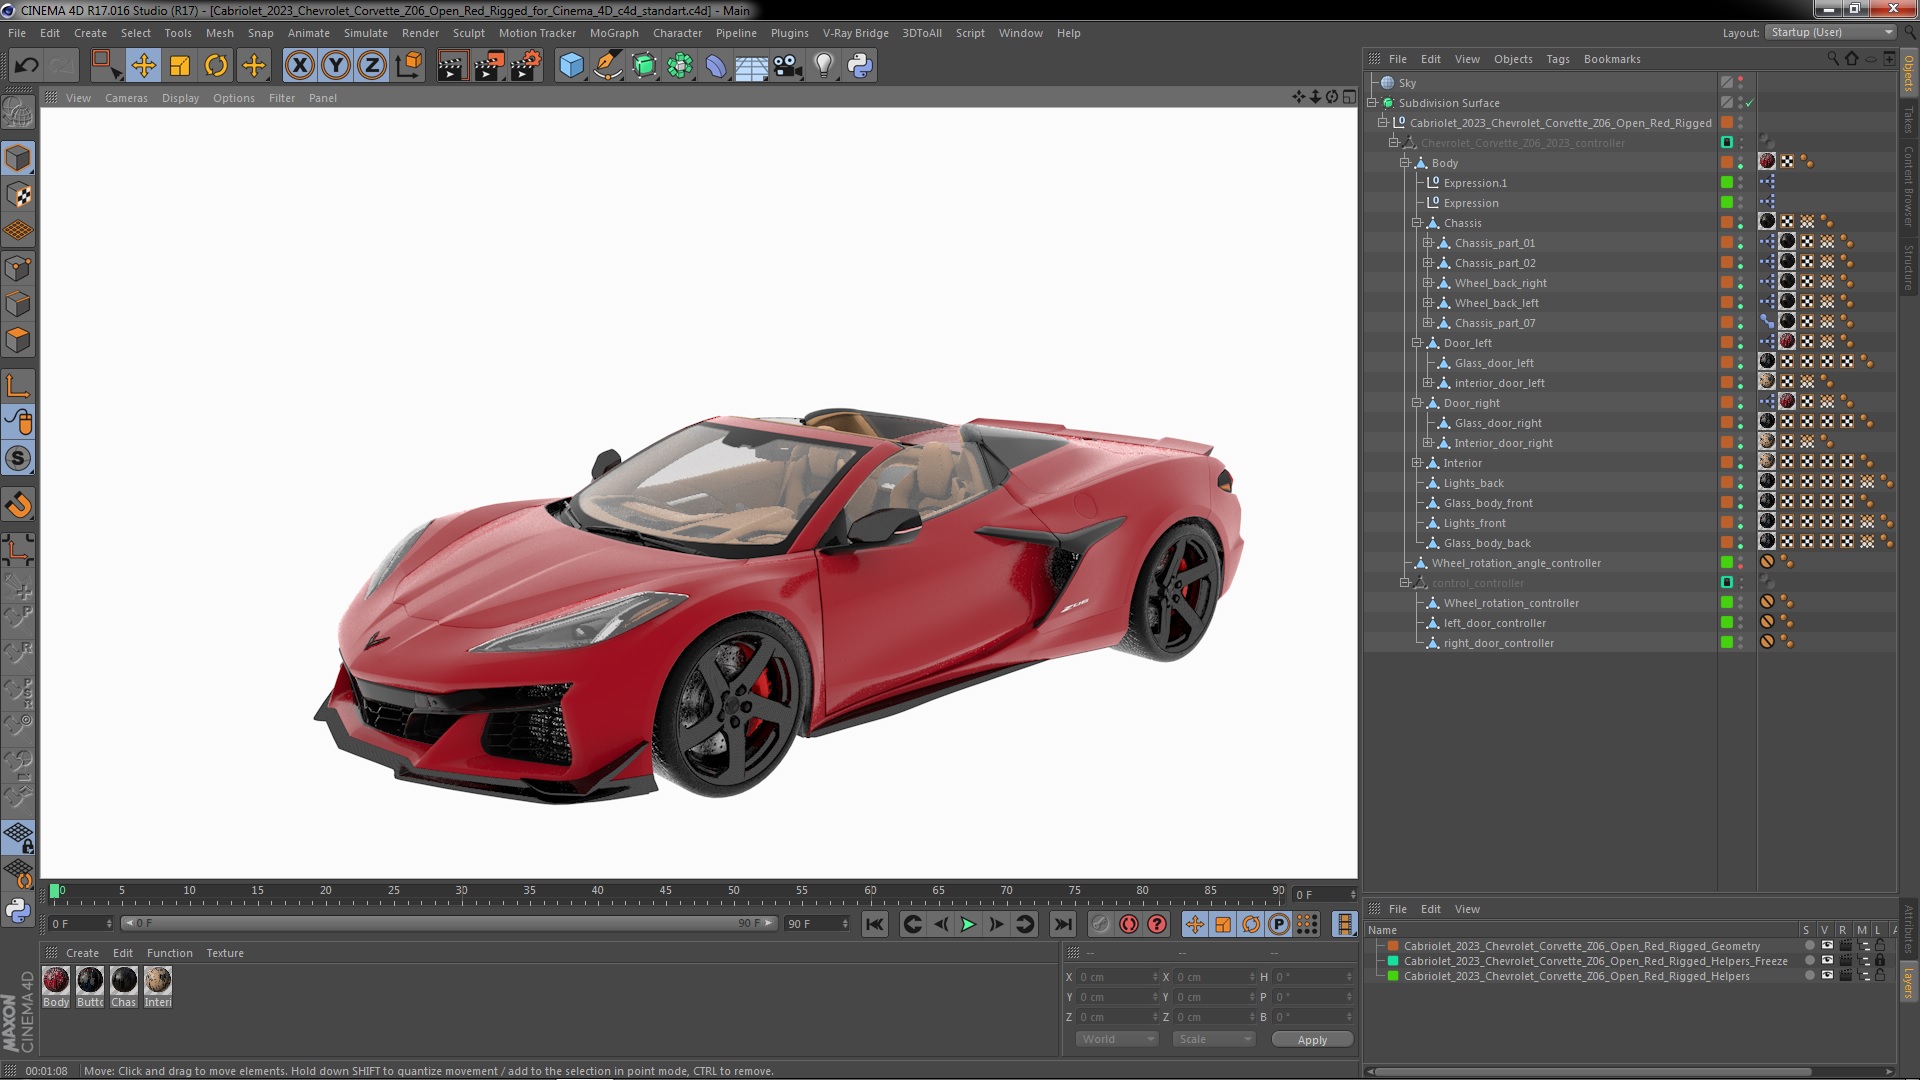1920x1080 pixels.
Task: Open viewport Cameras menu
Action: tap(126, 98)
